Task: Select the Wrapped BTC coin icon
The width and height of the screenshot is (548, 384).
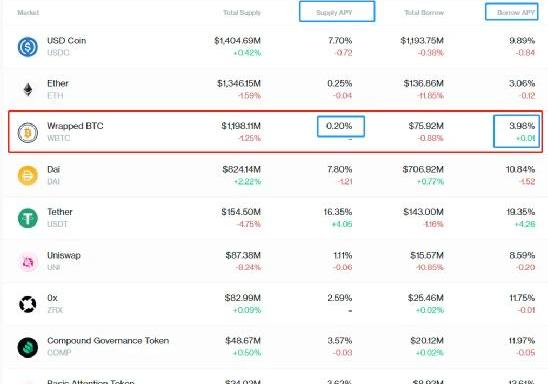Action: pyautogui.click(x=28, y=133)
